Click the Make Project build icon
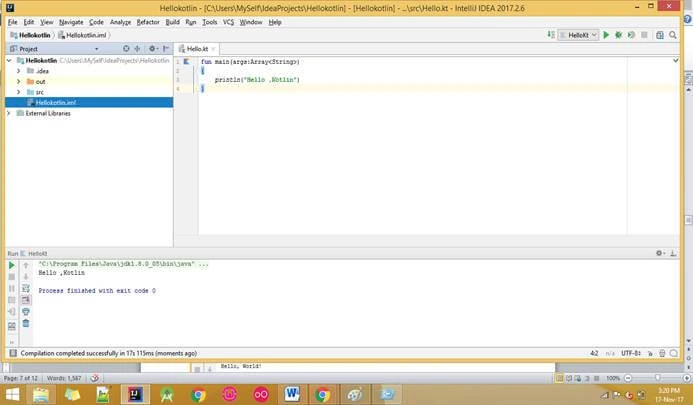 551,34
